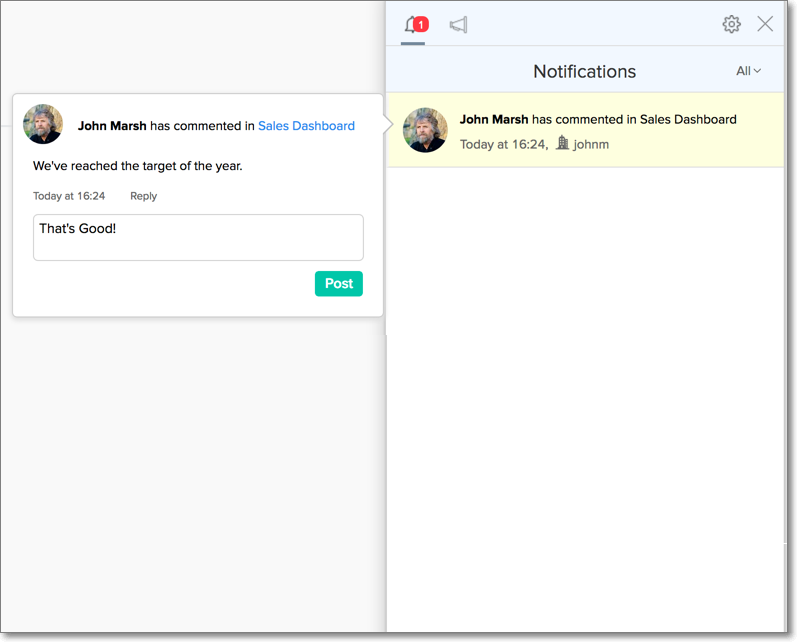Open notification settings gear
This screenshot has height=642, width=797.
point(732,24)
